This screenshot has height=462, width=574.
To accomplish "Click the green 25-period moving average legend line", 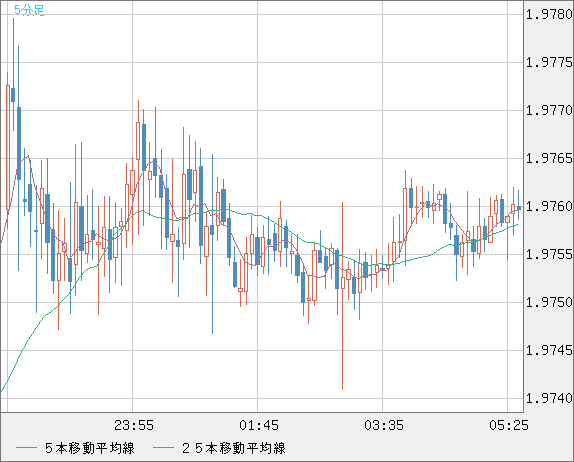I will point(163,448).
